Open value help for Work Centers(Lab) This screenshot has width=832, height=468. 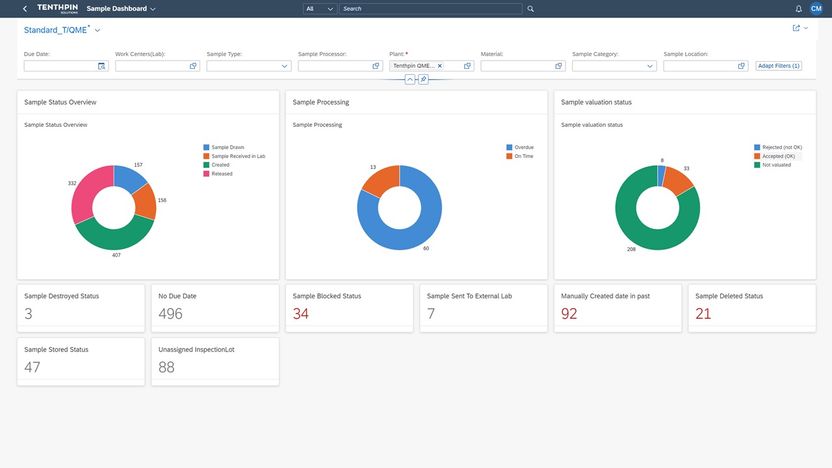tap(193, 66)
